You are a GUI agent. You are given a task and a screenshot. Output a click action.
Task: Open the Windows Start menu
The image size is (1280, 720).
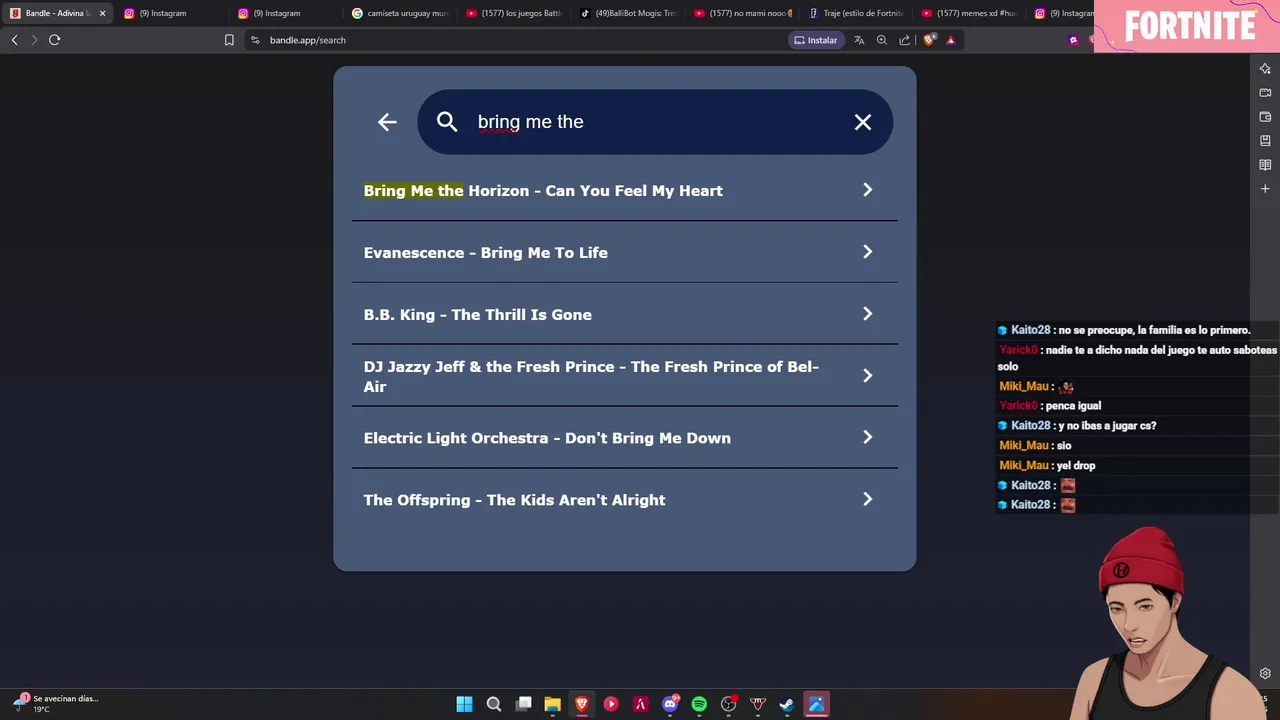464,704
